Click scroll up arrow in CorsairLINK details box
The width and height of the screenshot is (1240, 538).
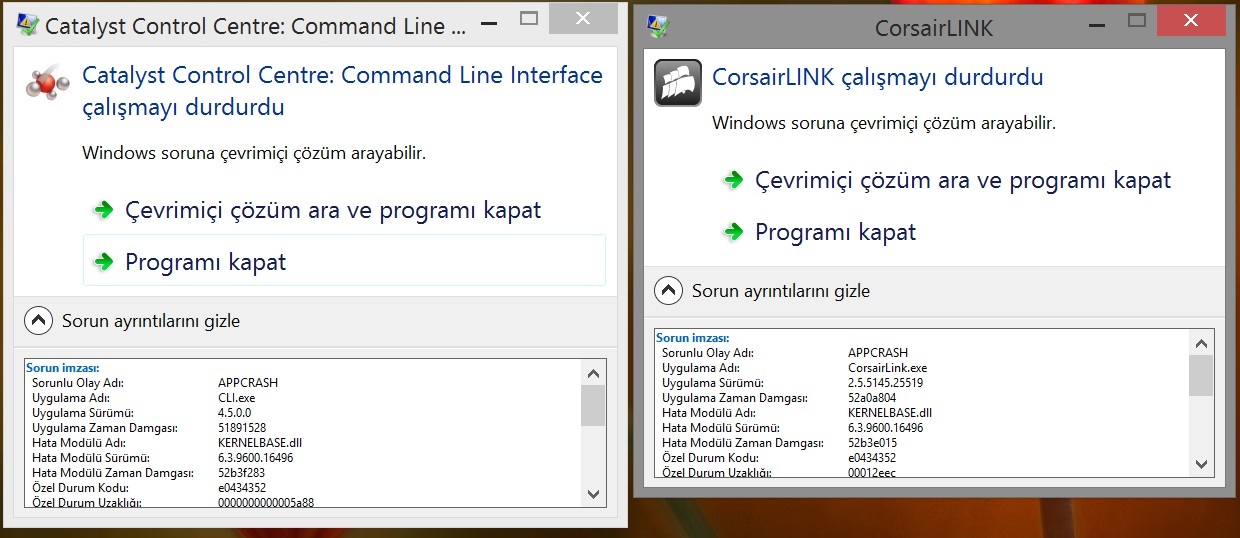point(1201,344)
